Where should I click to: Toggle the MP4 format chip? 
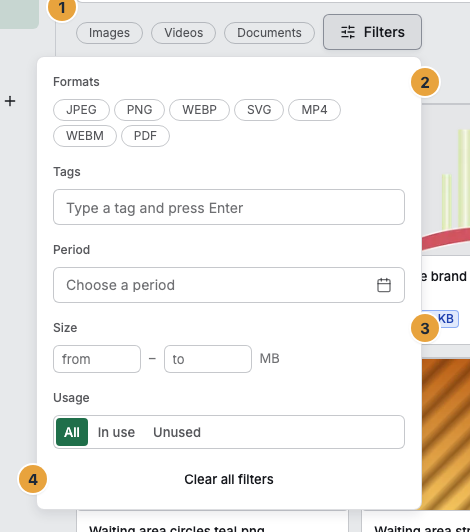314,110
